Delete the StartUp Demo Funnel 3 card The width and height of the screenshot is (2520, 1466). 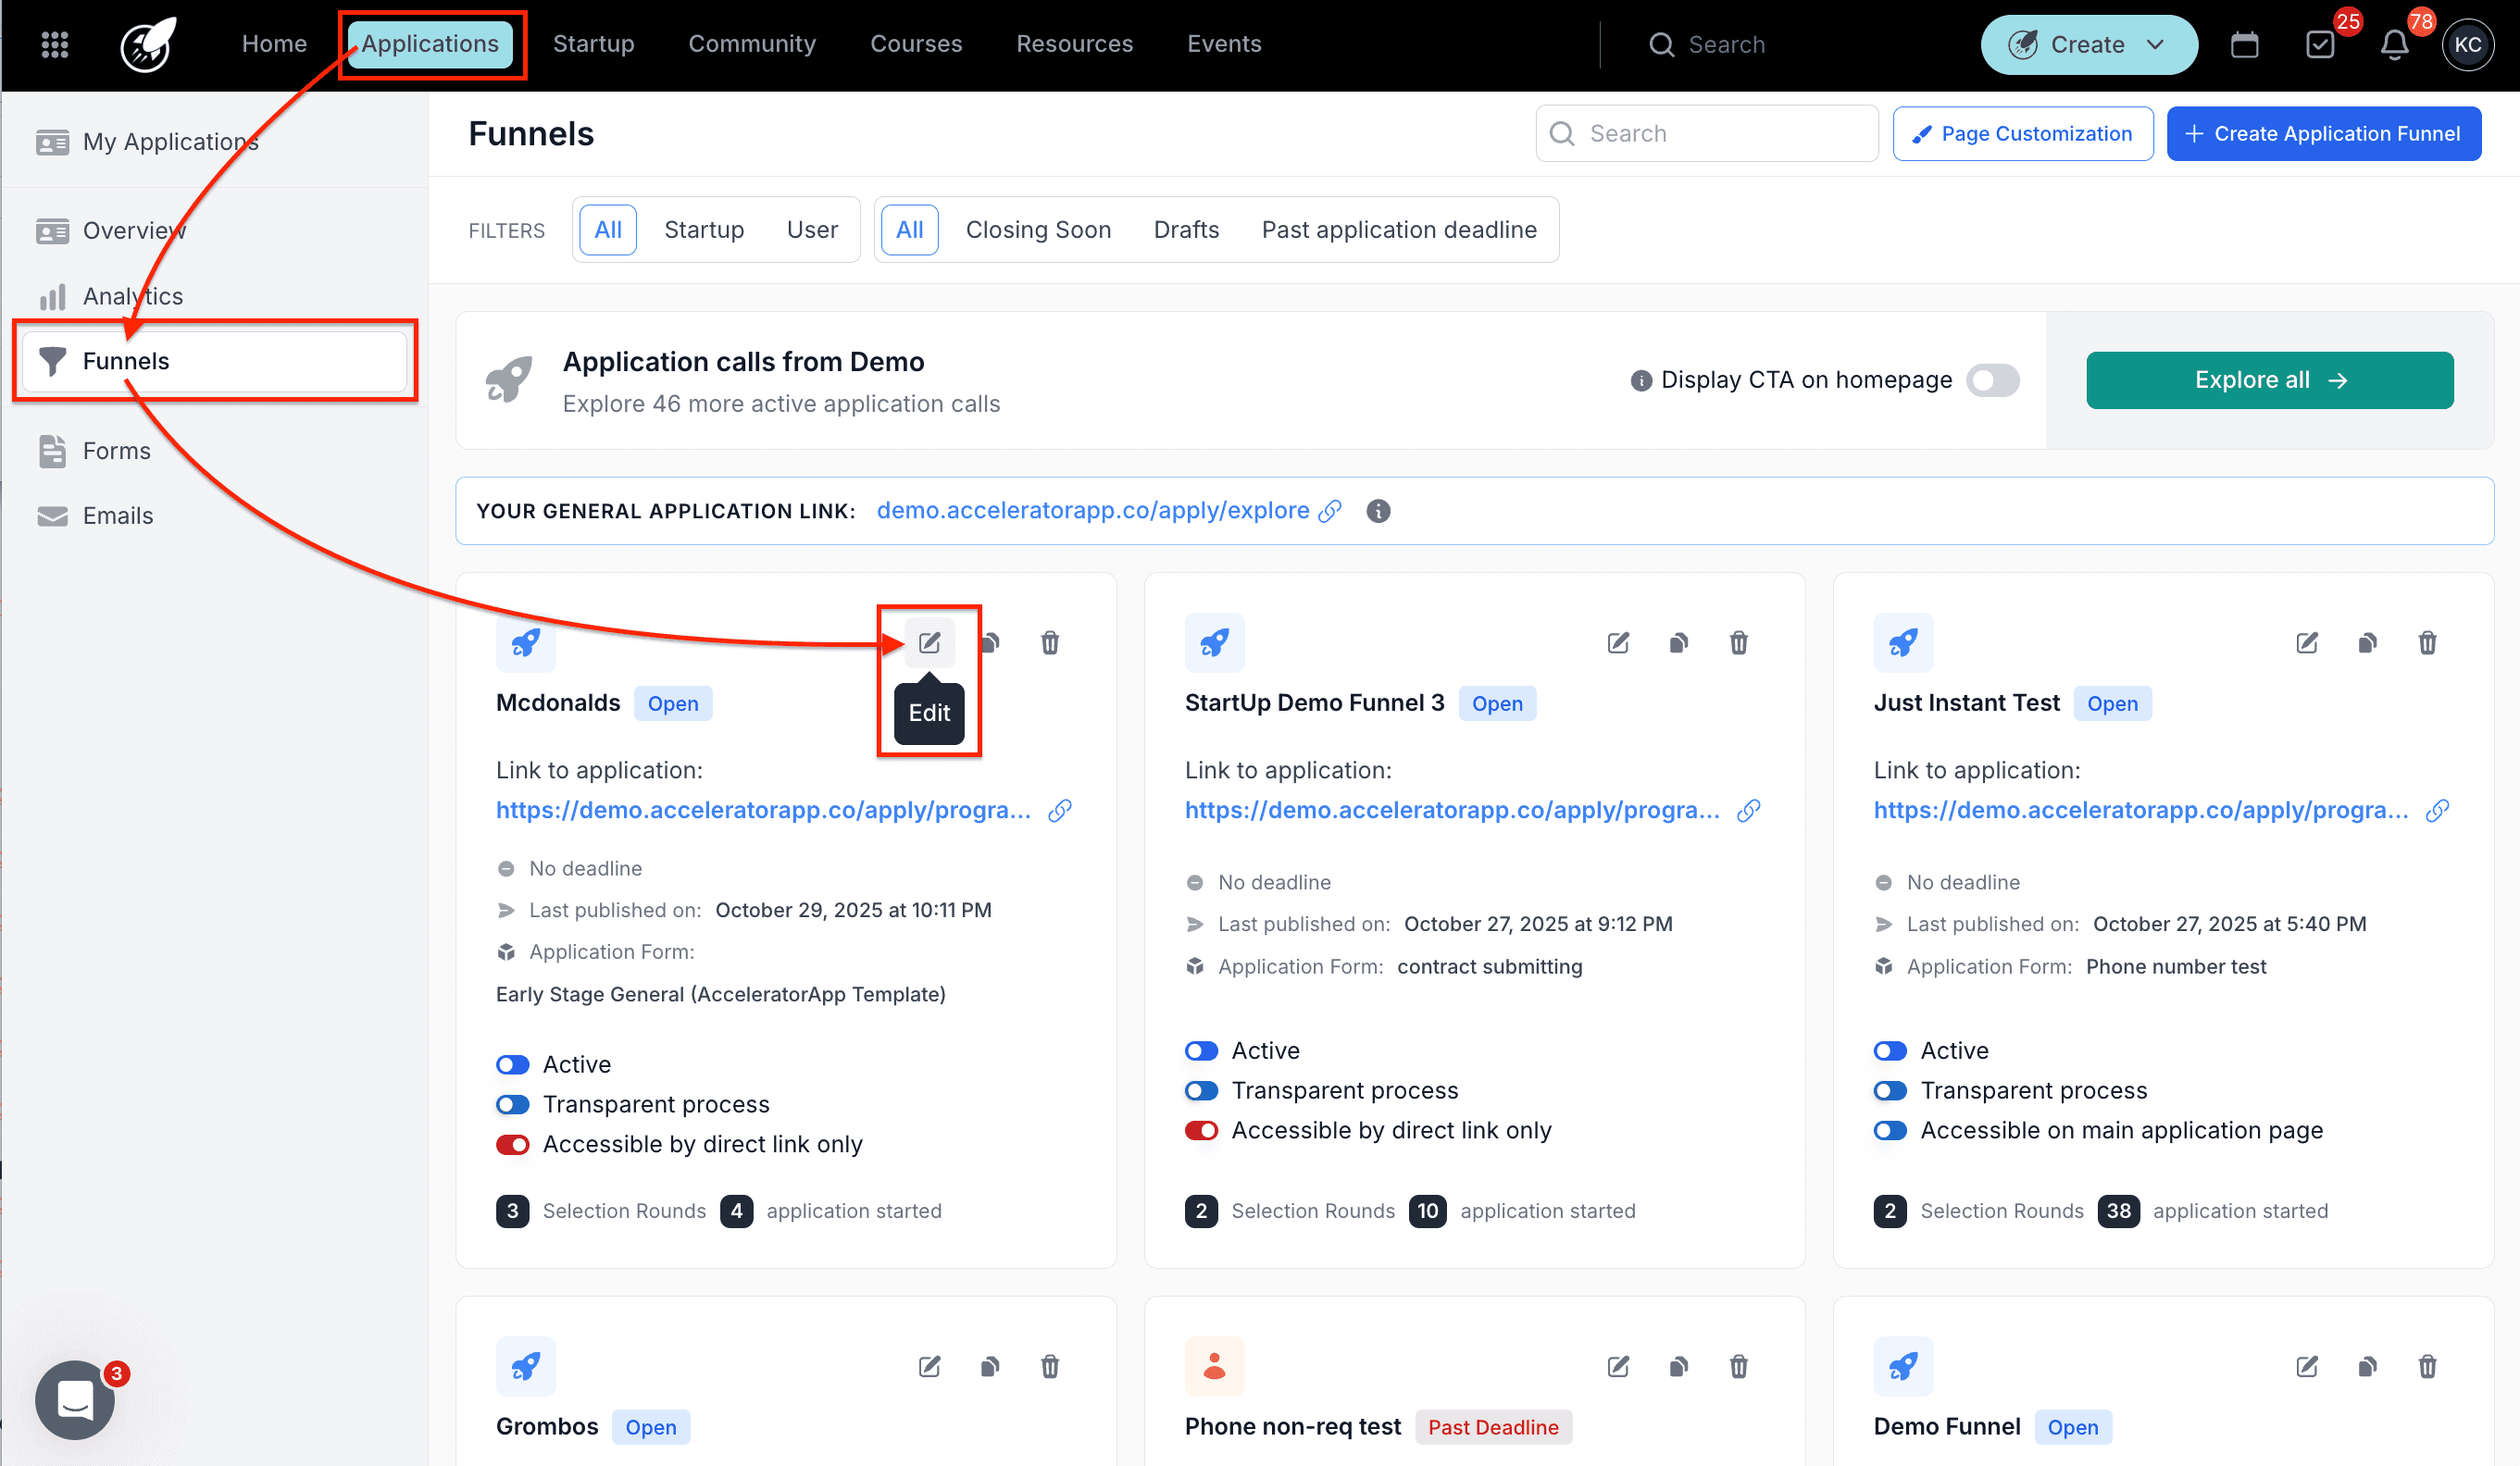pos(1738,642)
